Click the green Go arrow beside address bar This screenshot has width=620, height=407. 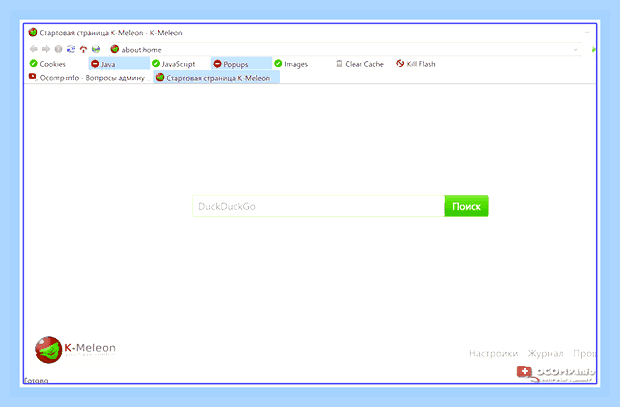point(593,49)
